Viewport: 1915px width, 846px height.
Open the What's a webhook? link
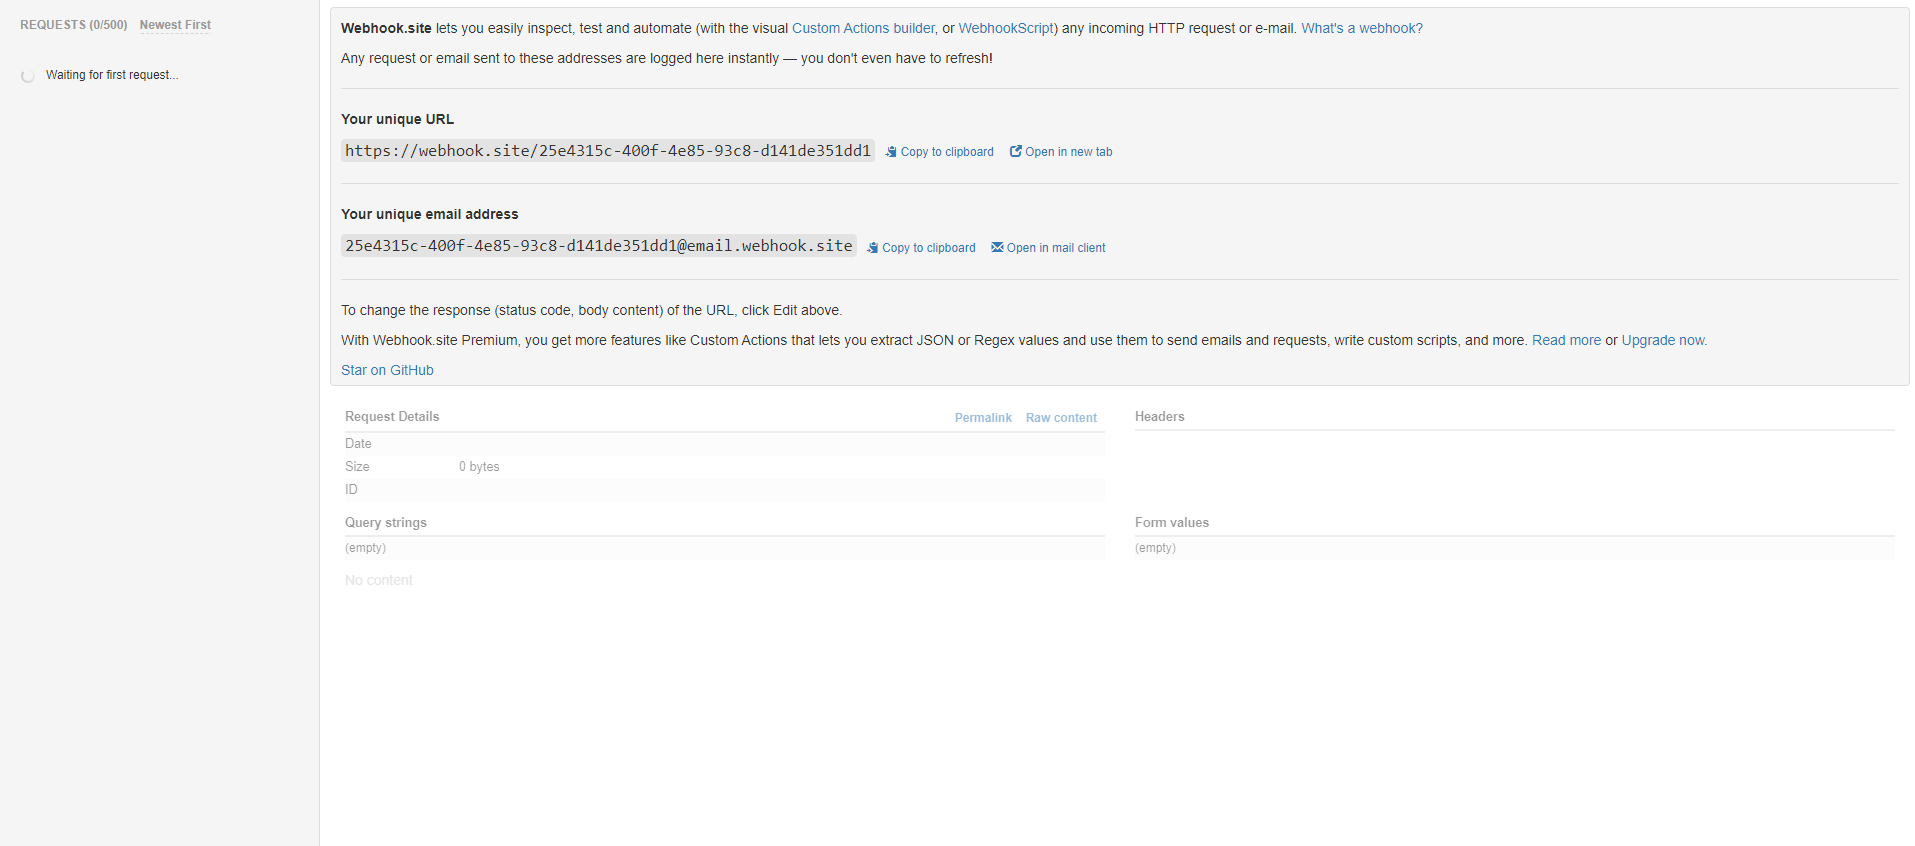[1362, 28]
